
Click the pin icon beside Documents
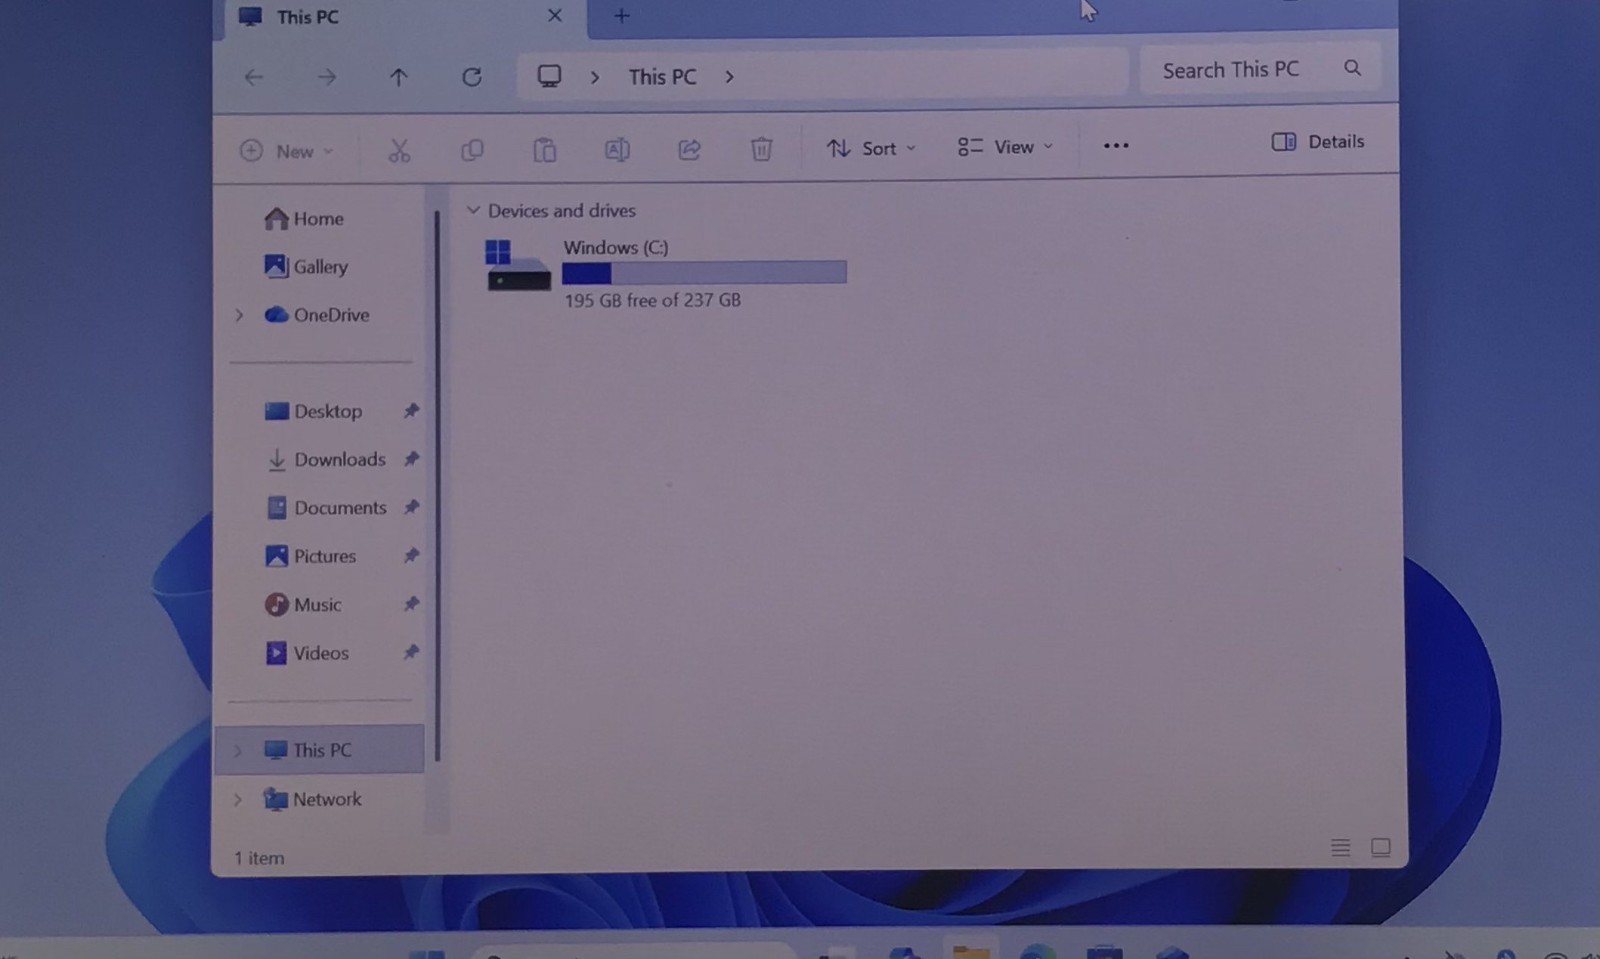(x=411, y=507)
